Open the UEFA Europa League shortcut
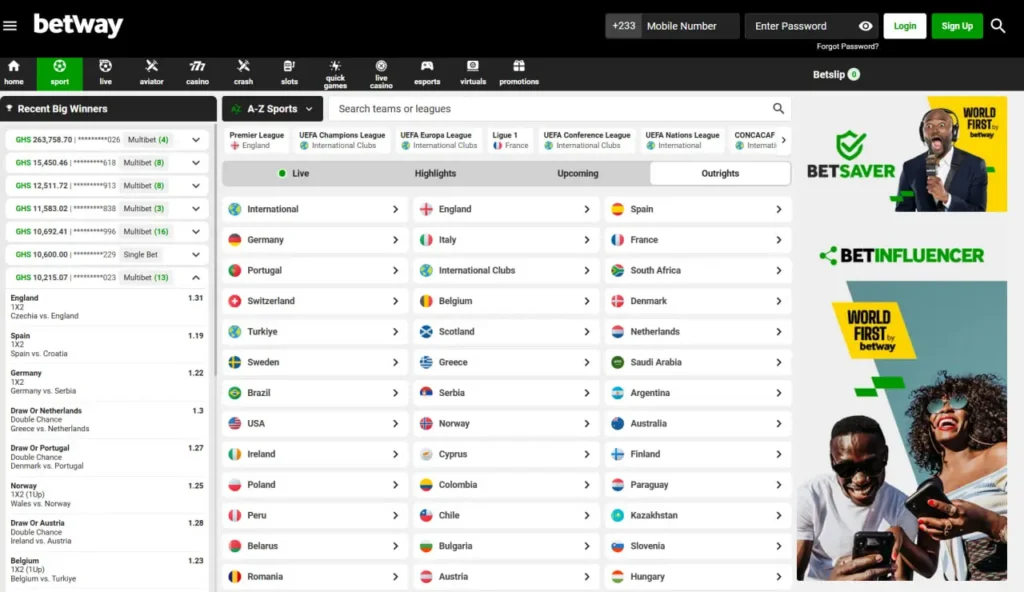 click(438, 140)
